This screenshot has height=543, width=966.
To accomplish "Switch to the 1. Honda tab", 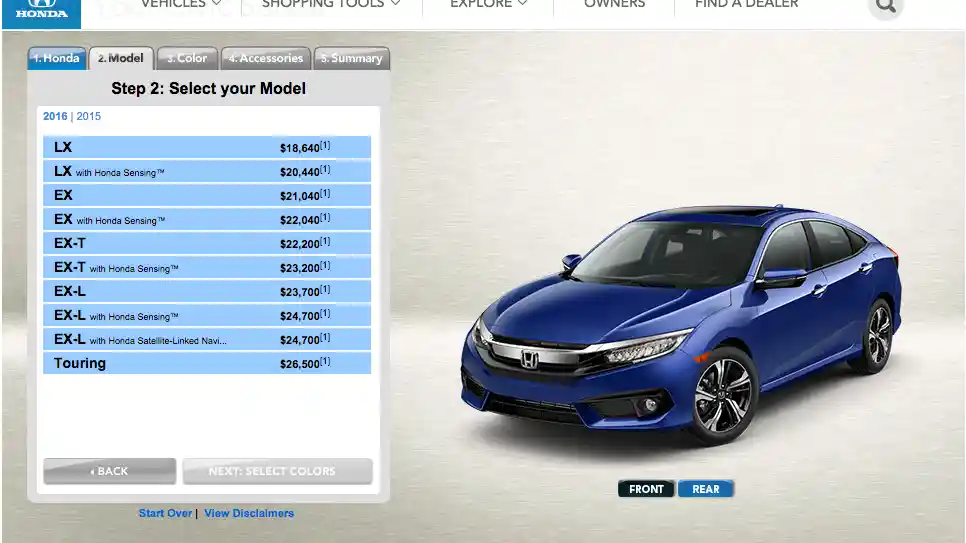I will (57, 59).
